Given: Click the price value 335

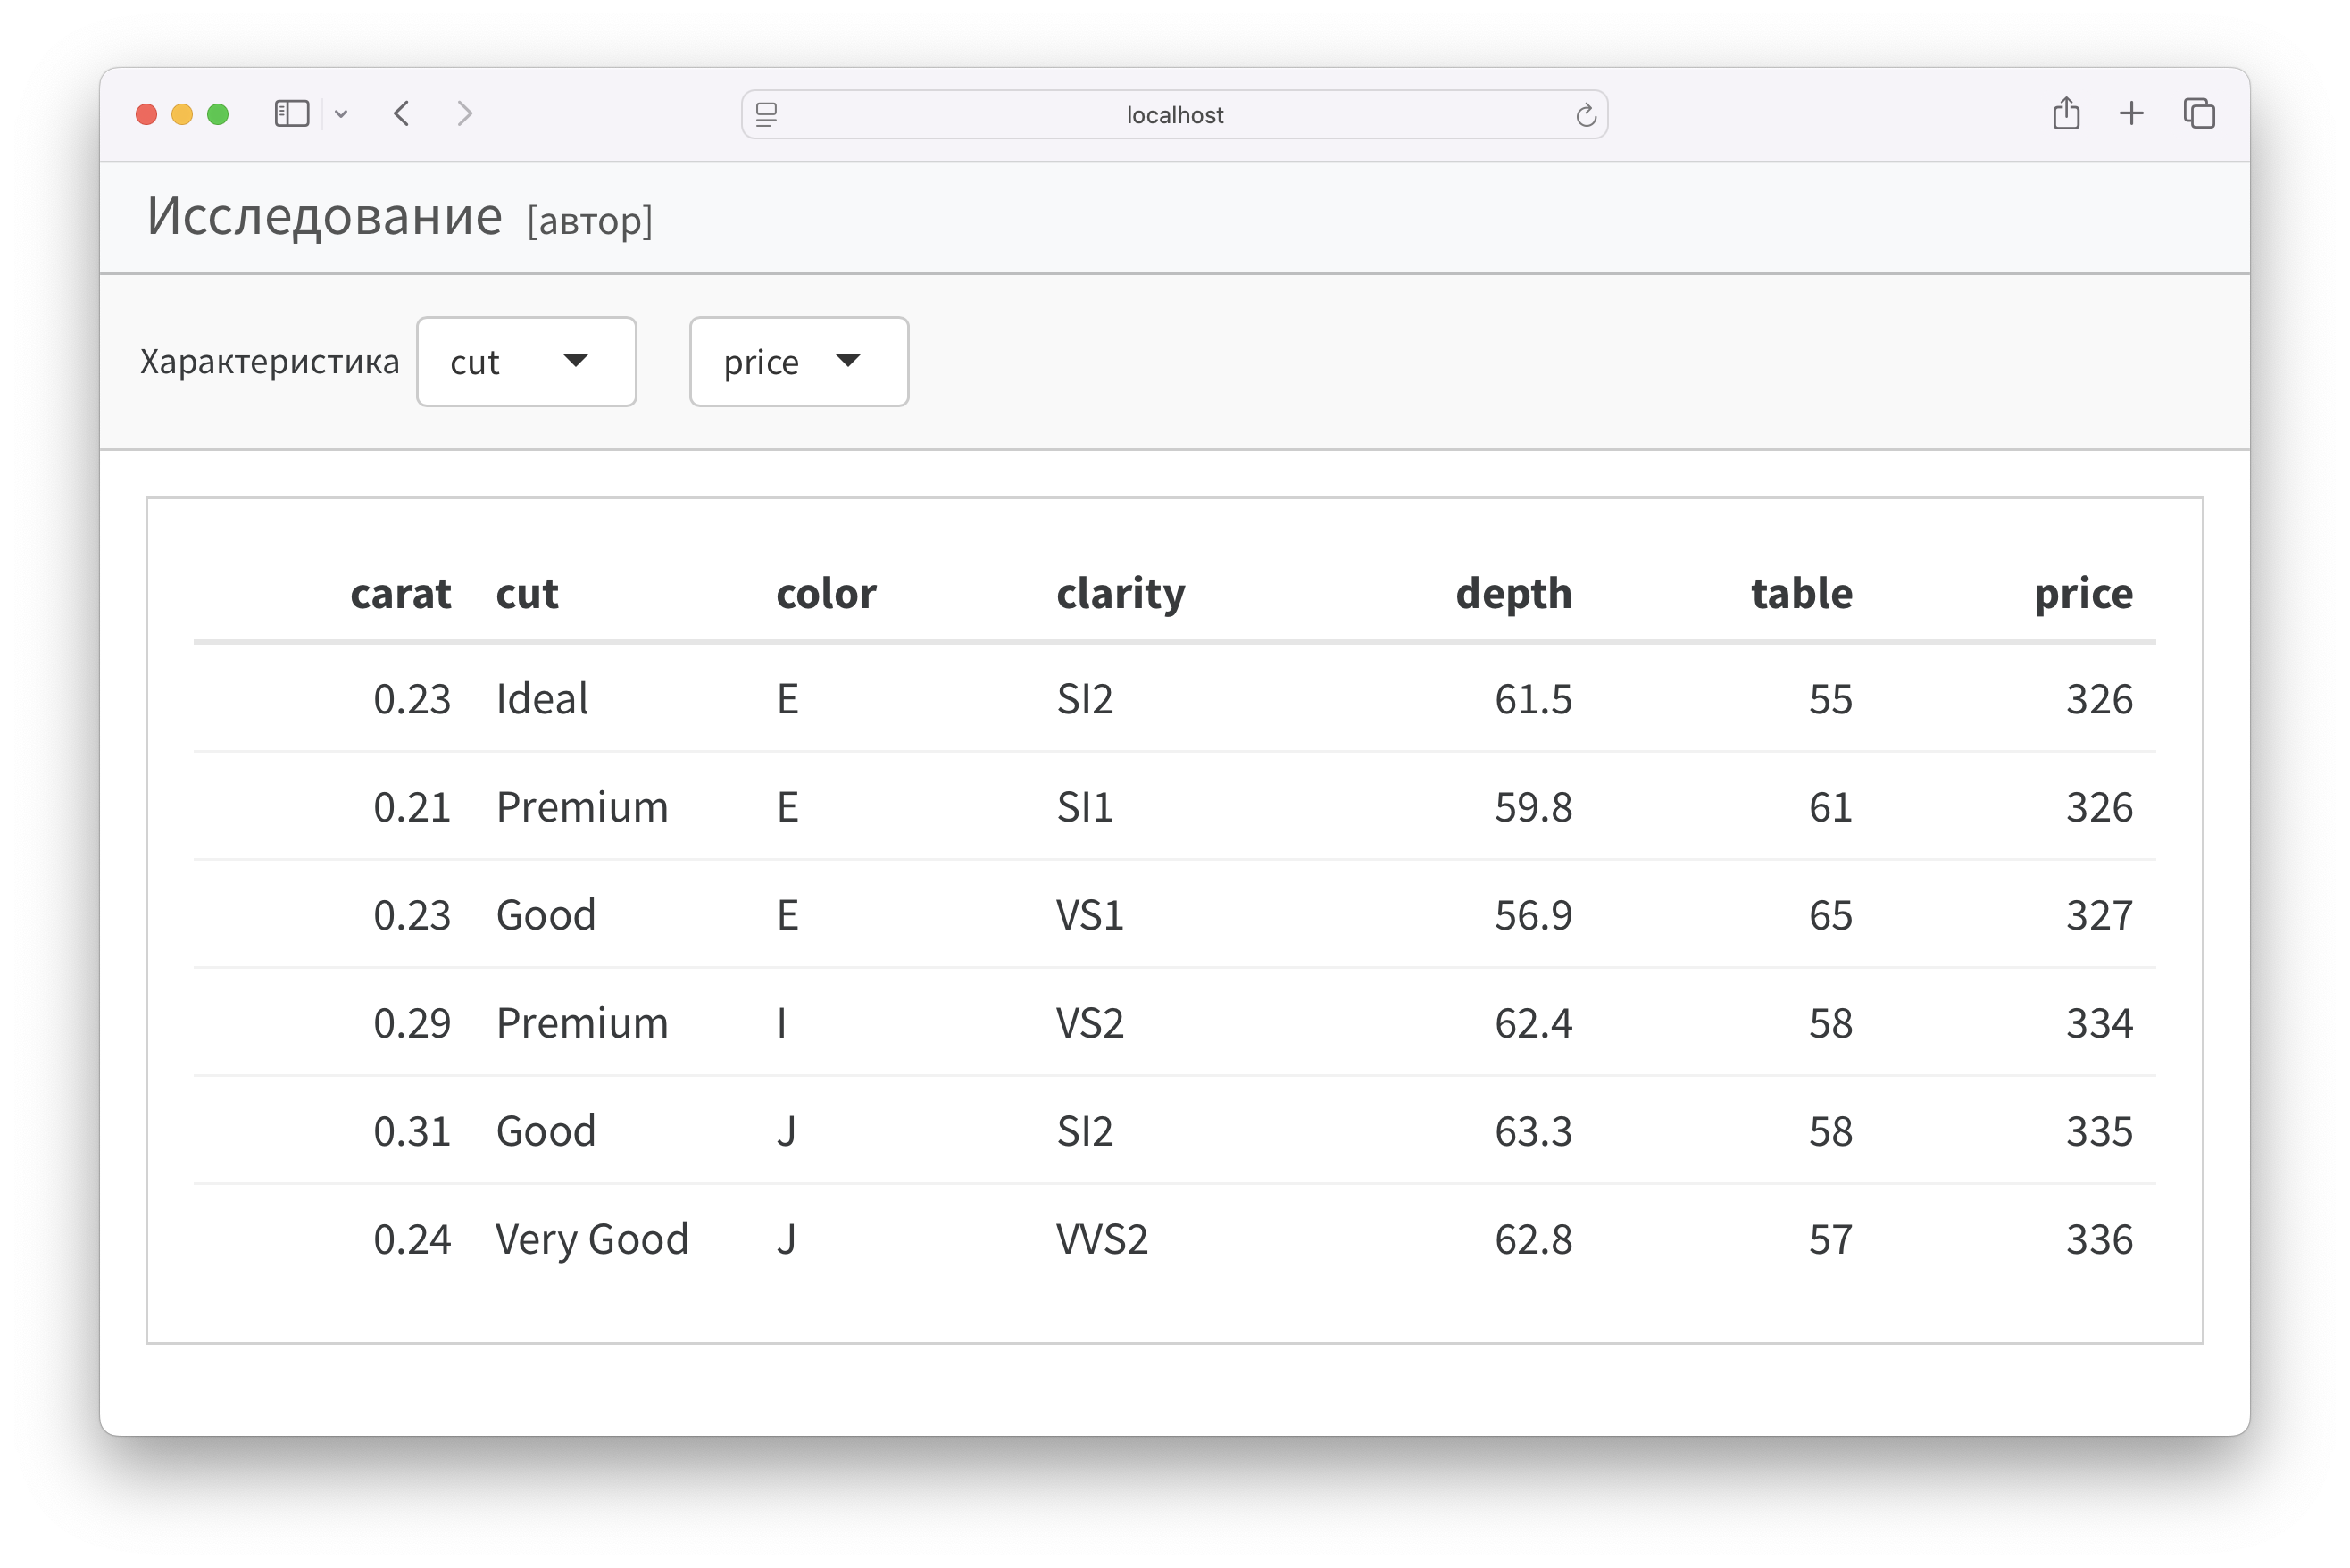Looking at the screenshot, I should click(x=2100, y=1132).
